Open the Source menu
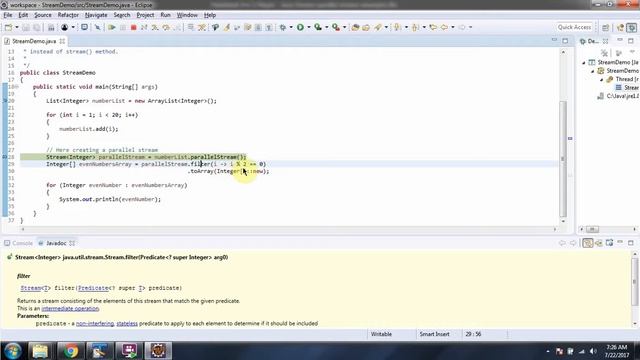This screenshot has height=360, width=640. 43,15
